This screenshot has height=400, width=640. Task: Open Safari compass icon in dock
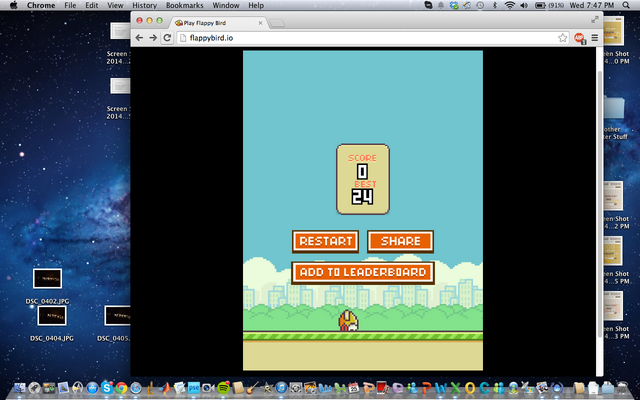coord(136,388)
